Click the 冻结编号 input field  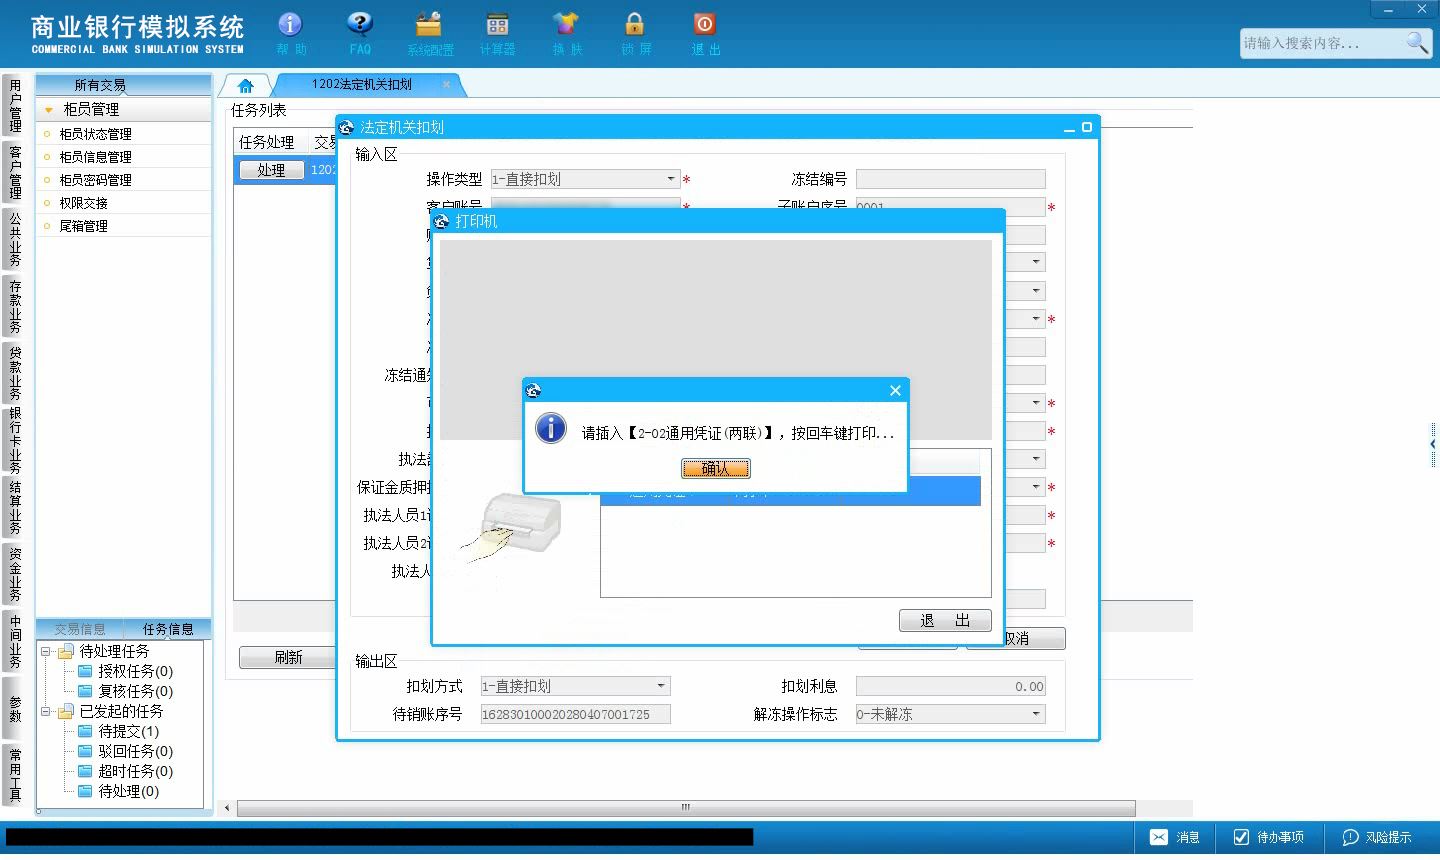point(951,179)
